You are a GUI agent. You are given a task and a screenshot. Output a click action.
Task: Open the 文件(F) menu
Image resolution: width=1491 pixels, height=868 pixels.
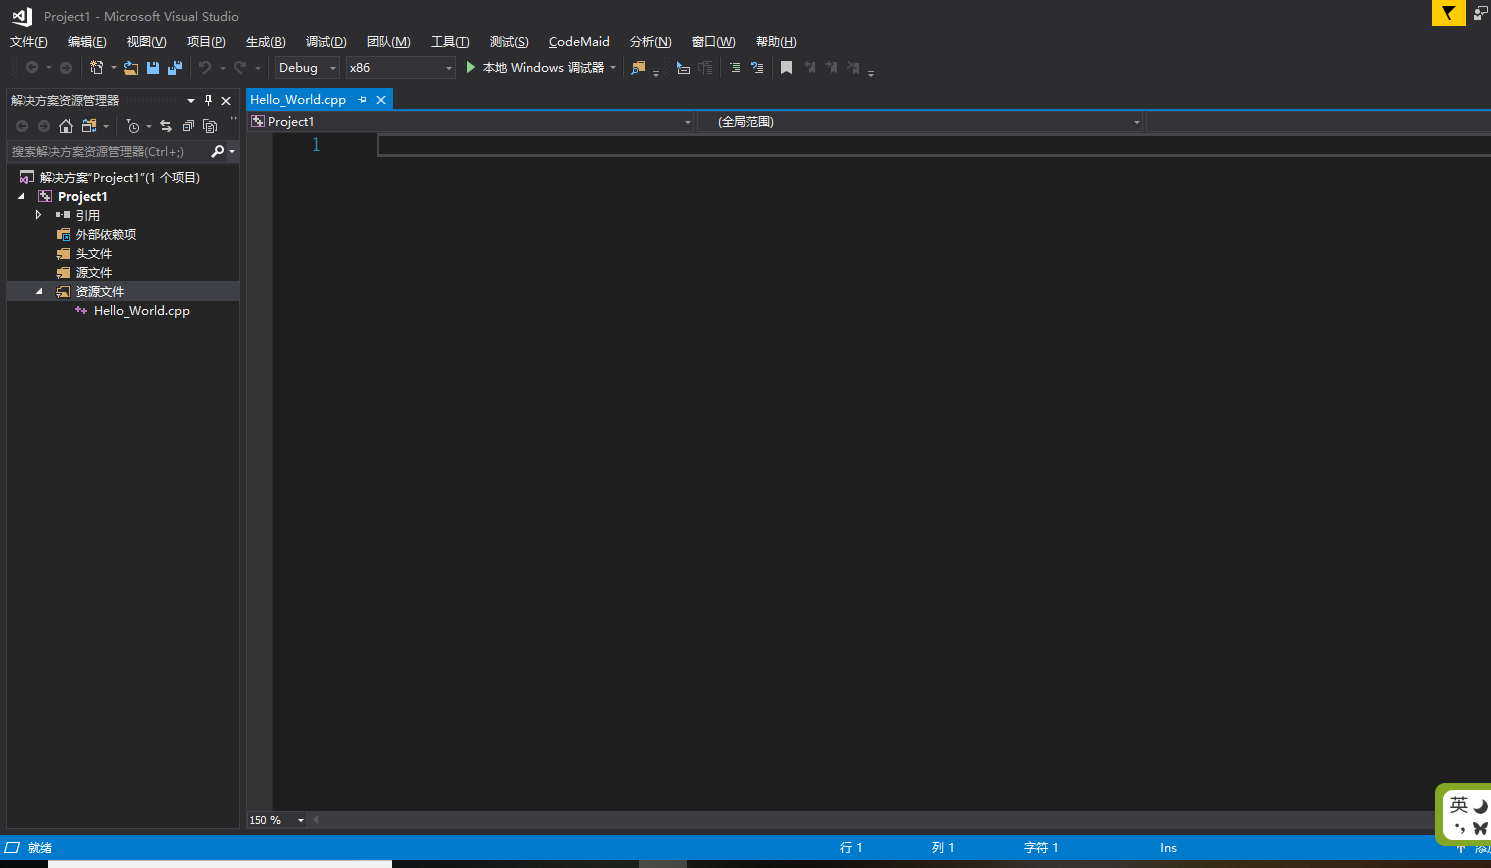(x=28, y=42)
